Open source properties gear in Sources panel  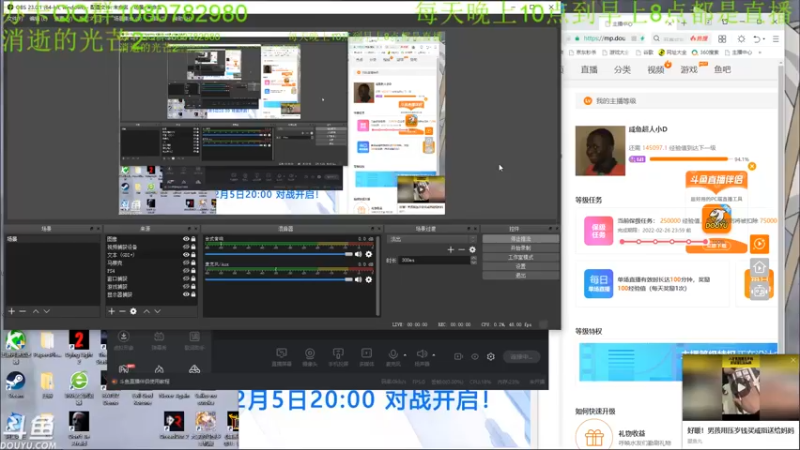pos(133,311)
